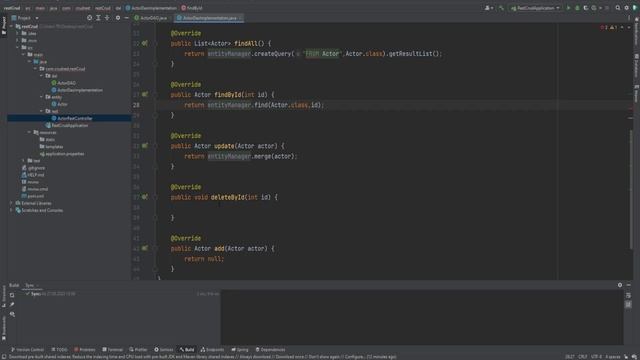The image size is (640, 360).
Task: Click the pin icon in Build panel
Action: point(12,304)
